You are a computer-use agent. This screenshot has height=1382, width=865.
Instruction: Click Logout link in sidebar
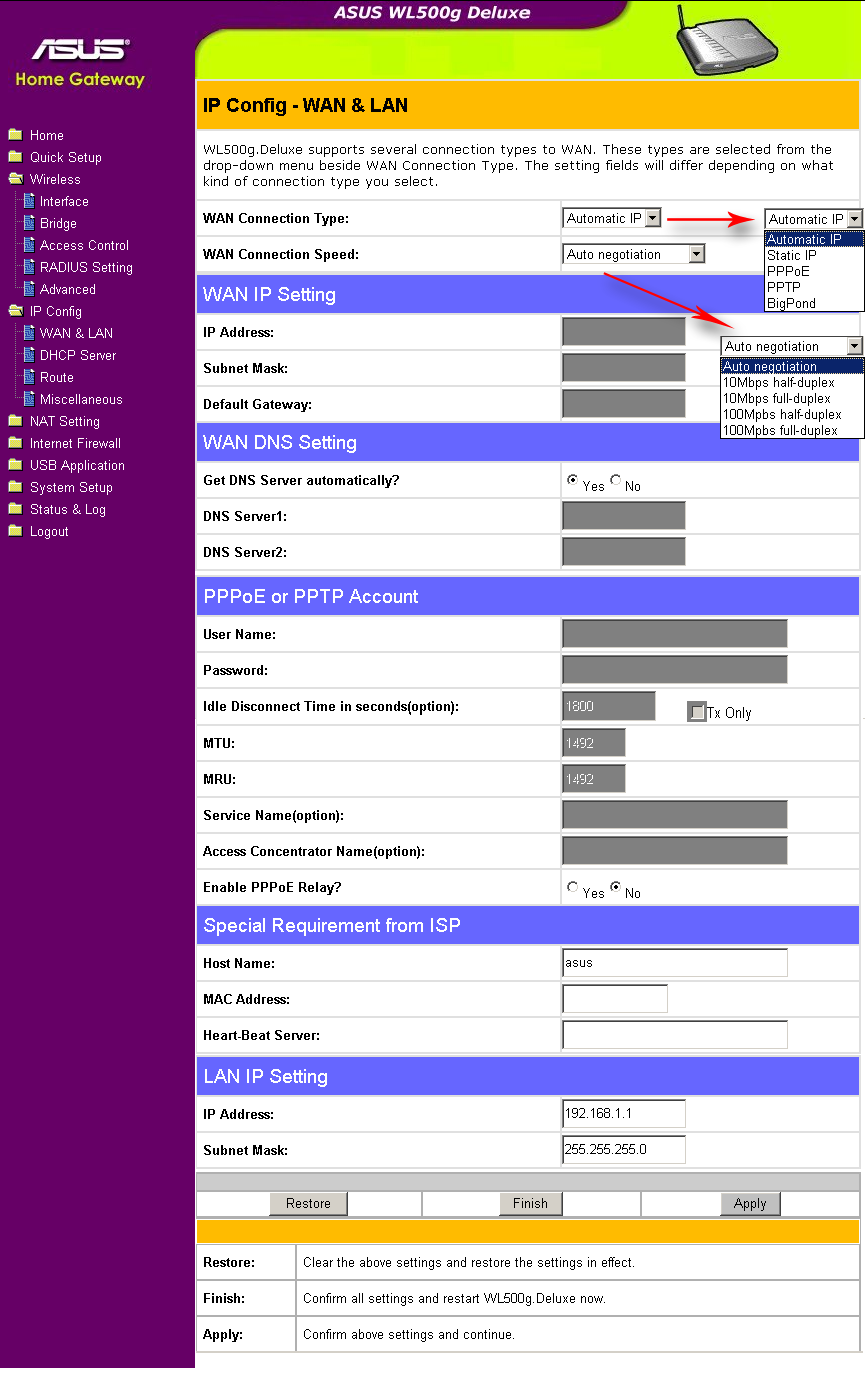(49, 531)
